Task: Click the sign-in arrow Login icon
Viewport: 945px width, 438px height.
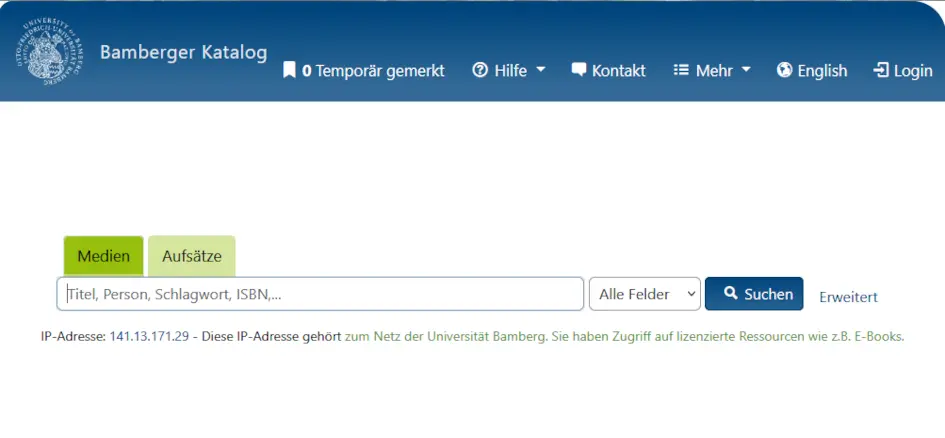Action: 881,70
